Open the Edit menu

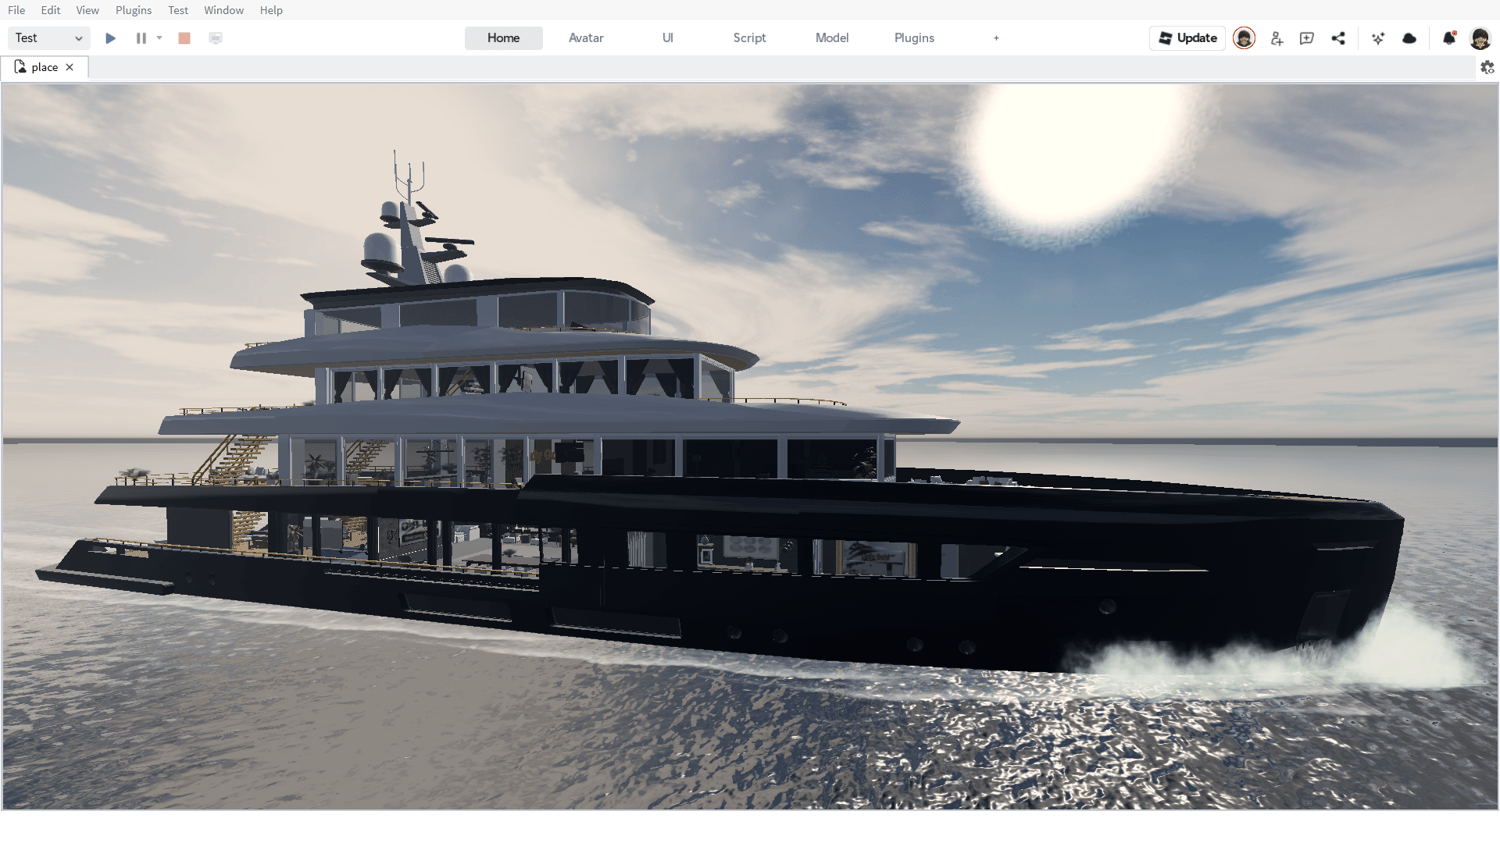pyautogui.click(x=51, y=10)
